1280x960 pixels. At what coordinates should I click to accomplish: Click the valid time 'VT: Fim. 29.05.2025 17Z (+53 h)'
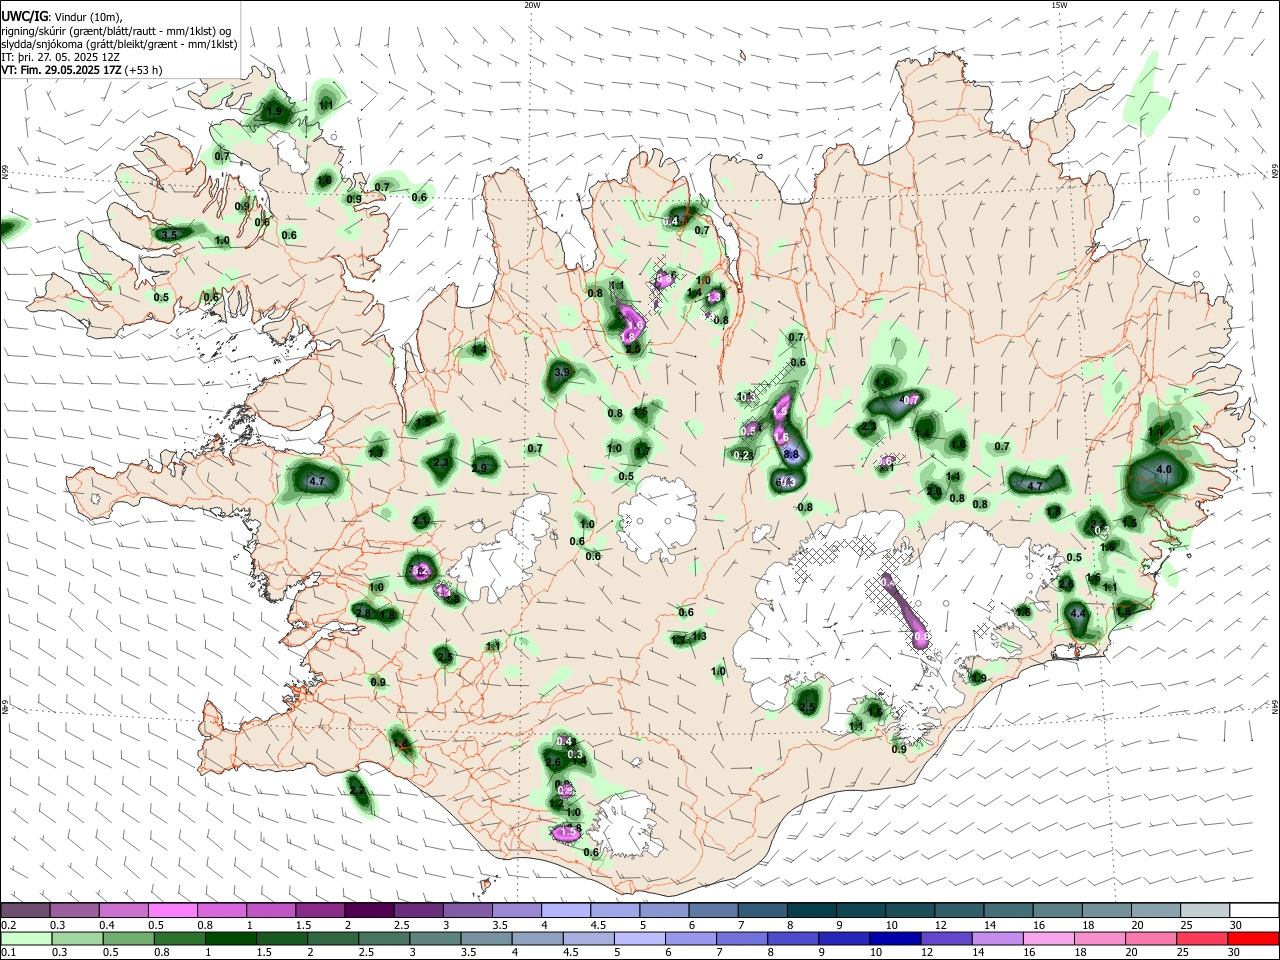click(81, 70)
